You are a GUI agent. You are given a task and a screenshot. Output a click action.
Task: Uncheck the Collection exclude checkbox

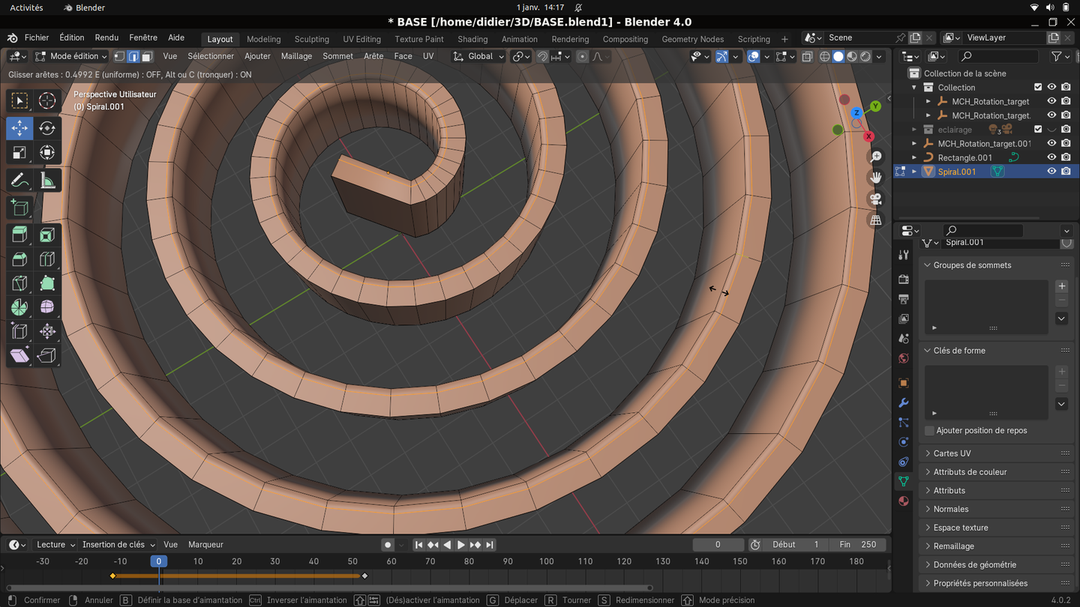tap(1037, 87)
